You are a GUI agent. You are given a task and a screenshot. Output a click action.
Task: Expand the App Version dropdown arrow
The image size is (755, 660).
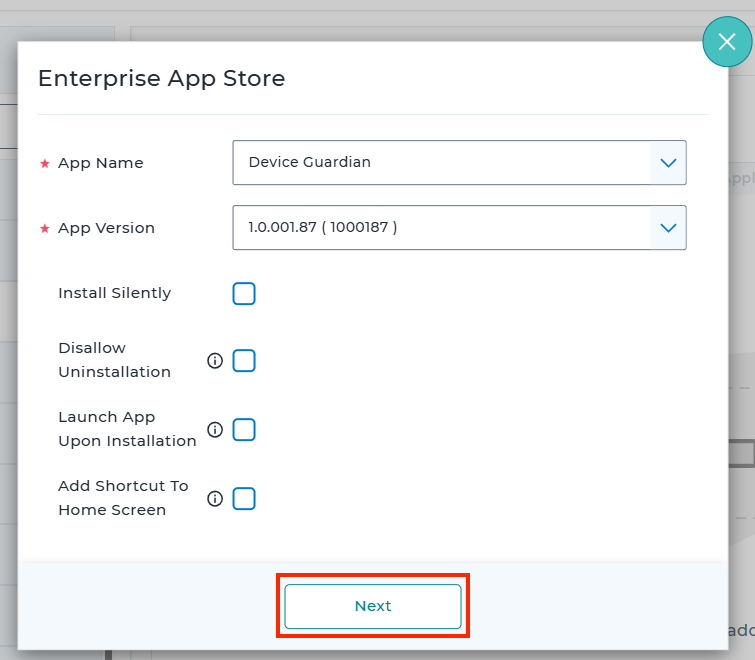(x=668, y=228)
